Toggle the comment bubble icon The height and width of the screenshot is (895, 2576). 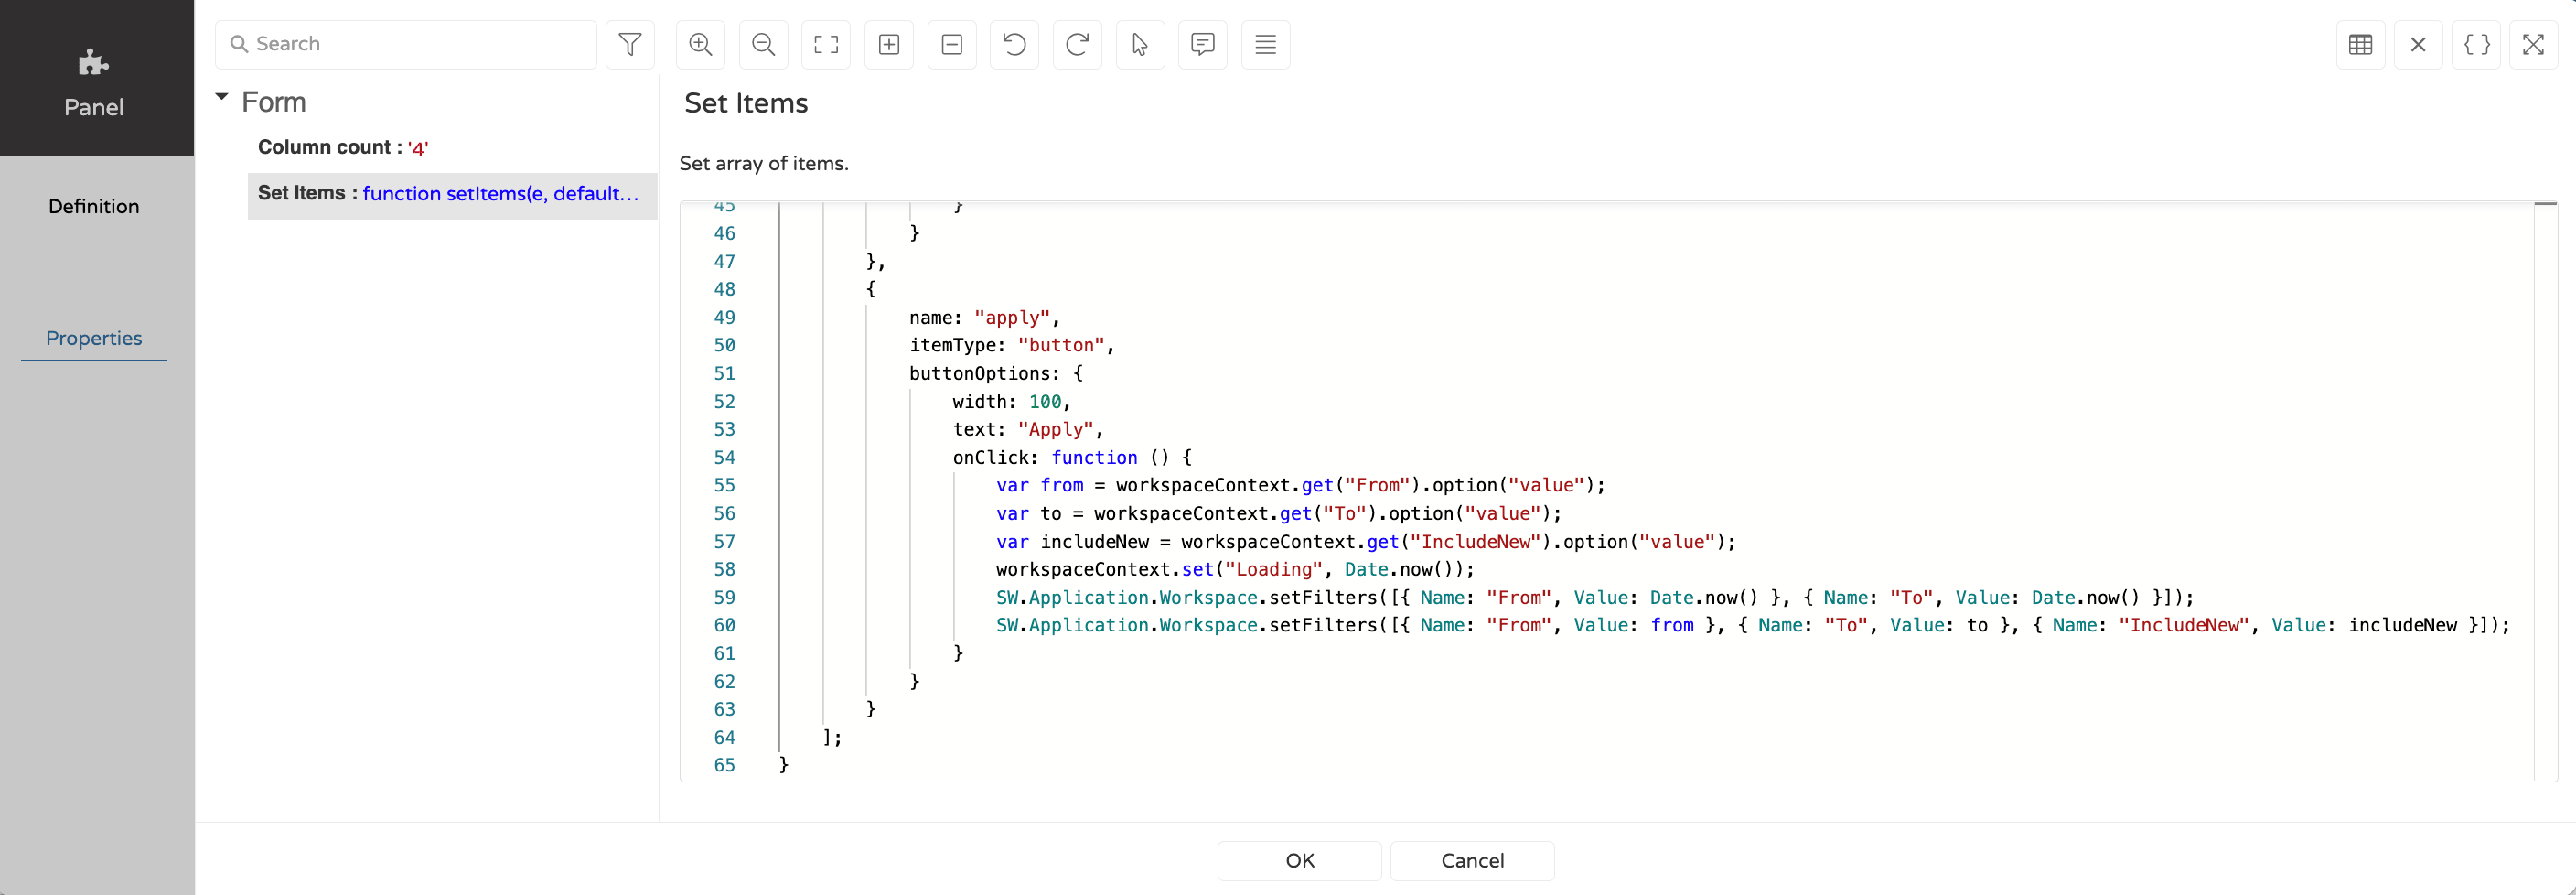1203,44
